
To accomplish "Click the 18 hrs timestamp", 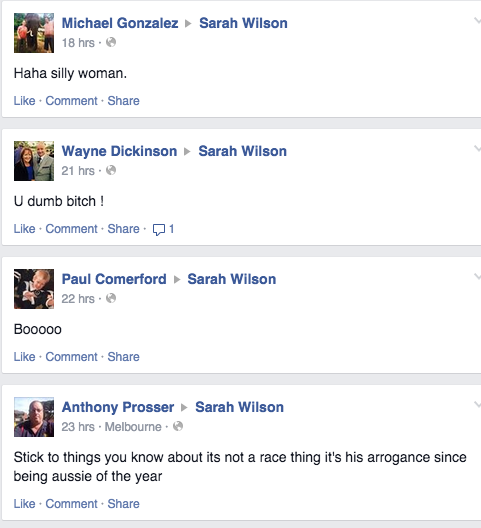I will click(x=78, y=43).
